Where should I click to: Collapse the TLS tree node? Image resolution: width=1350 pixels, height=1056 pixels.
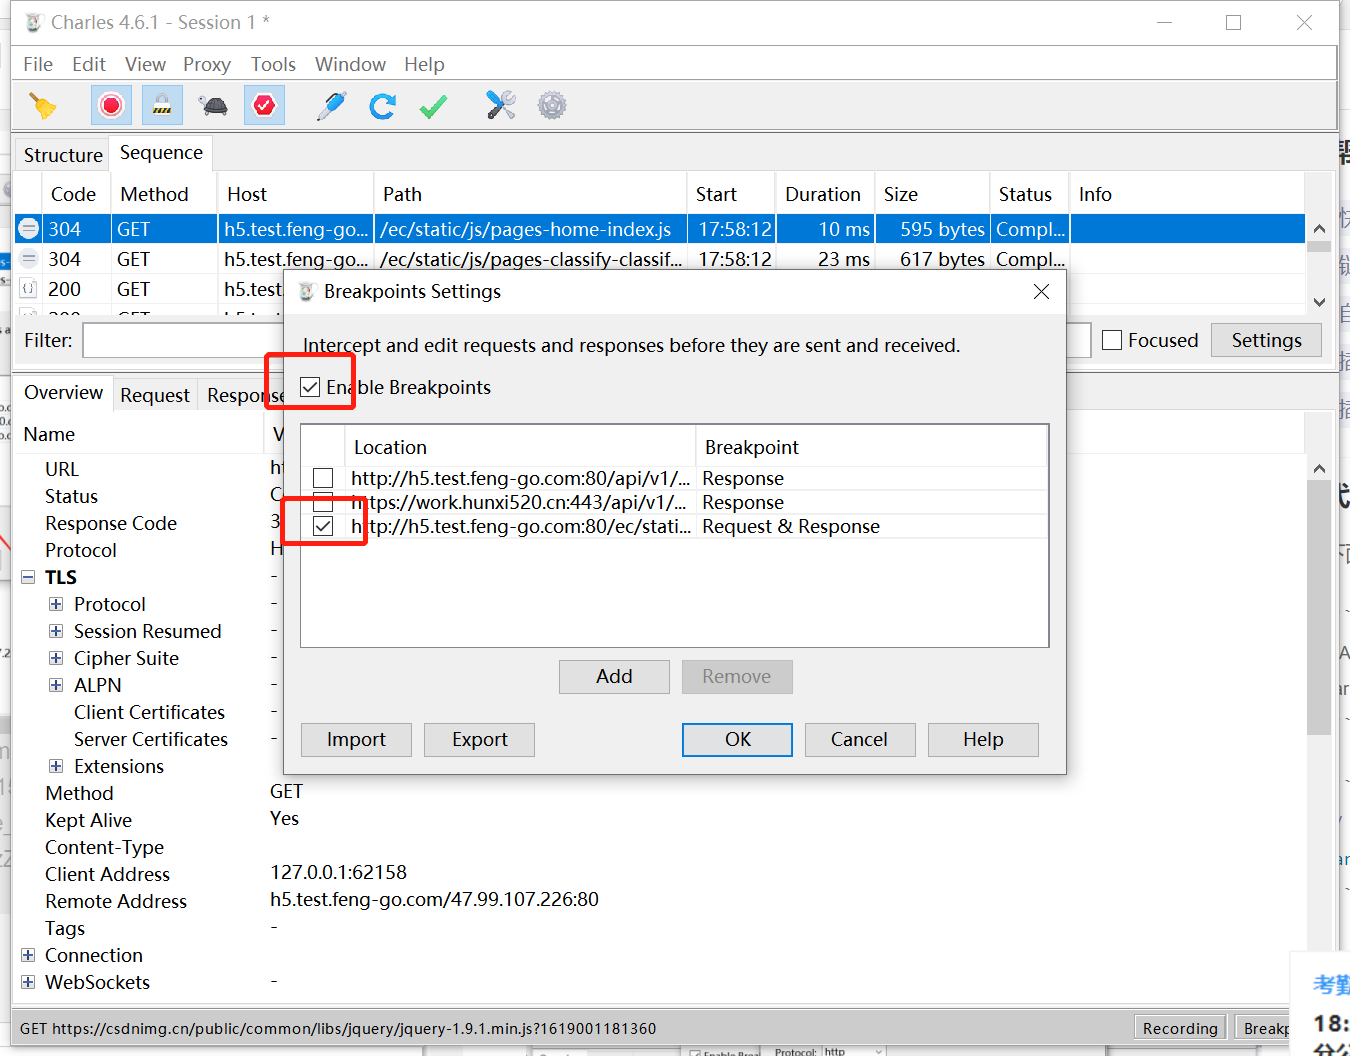pos(28,577)
